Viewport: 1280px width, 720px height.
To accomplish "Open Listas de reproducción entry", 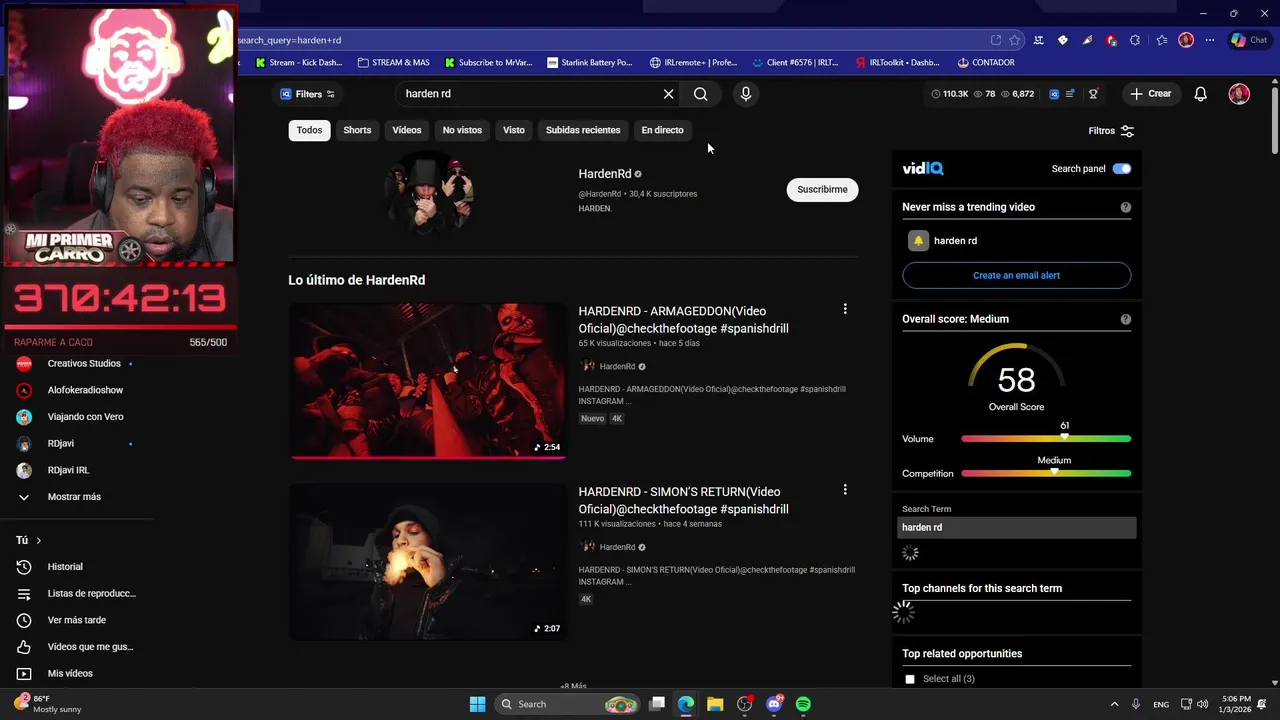I will pyautogui.click(x=91, y=594).
